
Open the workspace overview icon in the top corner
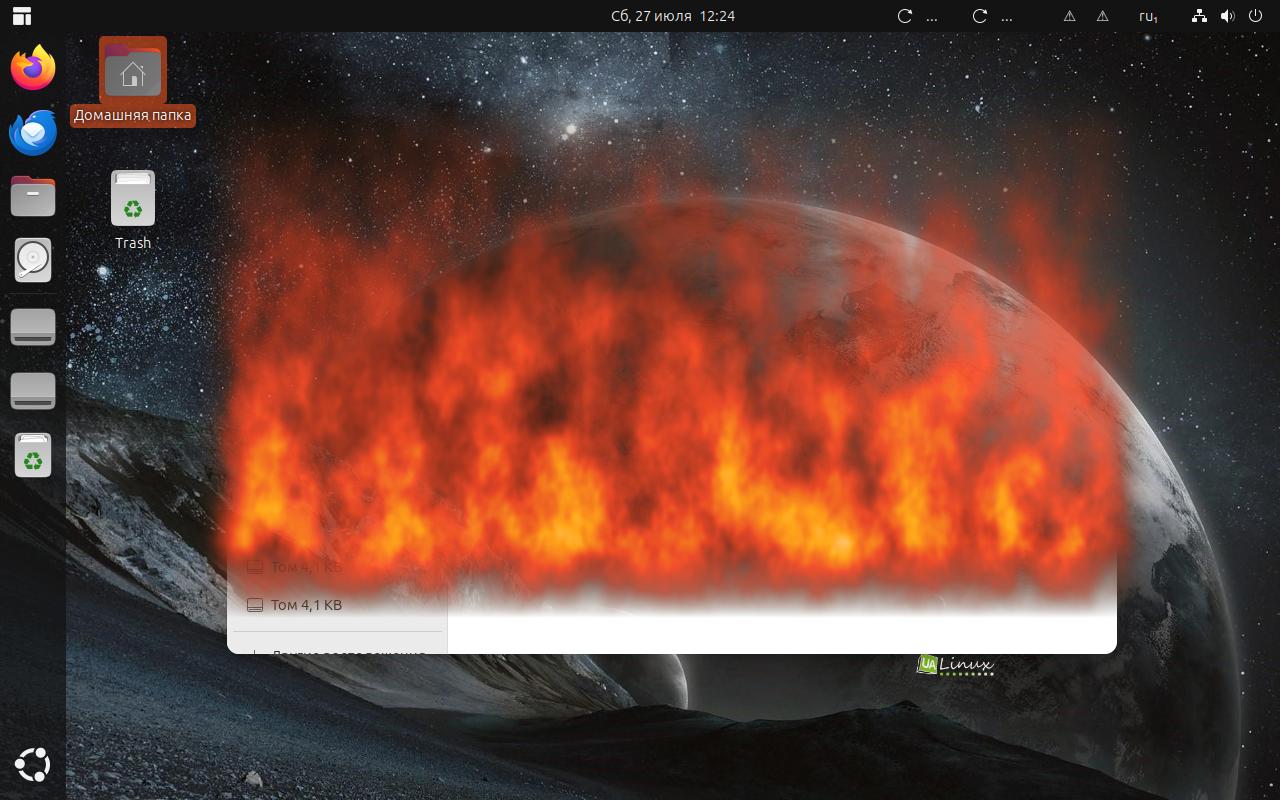coord(21,16)
